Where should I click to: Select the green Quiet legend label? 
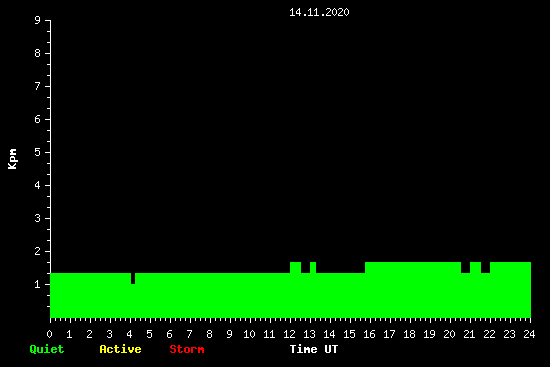(x=47, y=349)
